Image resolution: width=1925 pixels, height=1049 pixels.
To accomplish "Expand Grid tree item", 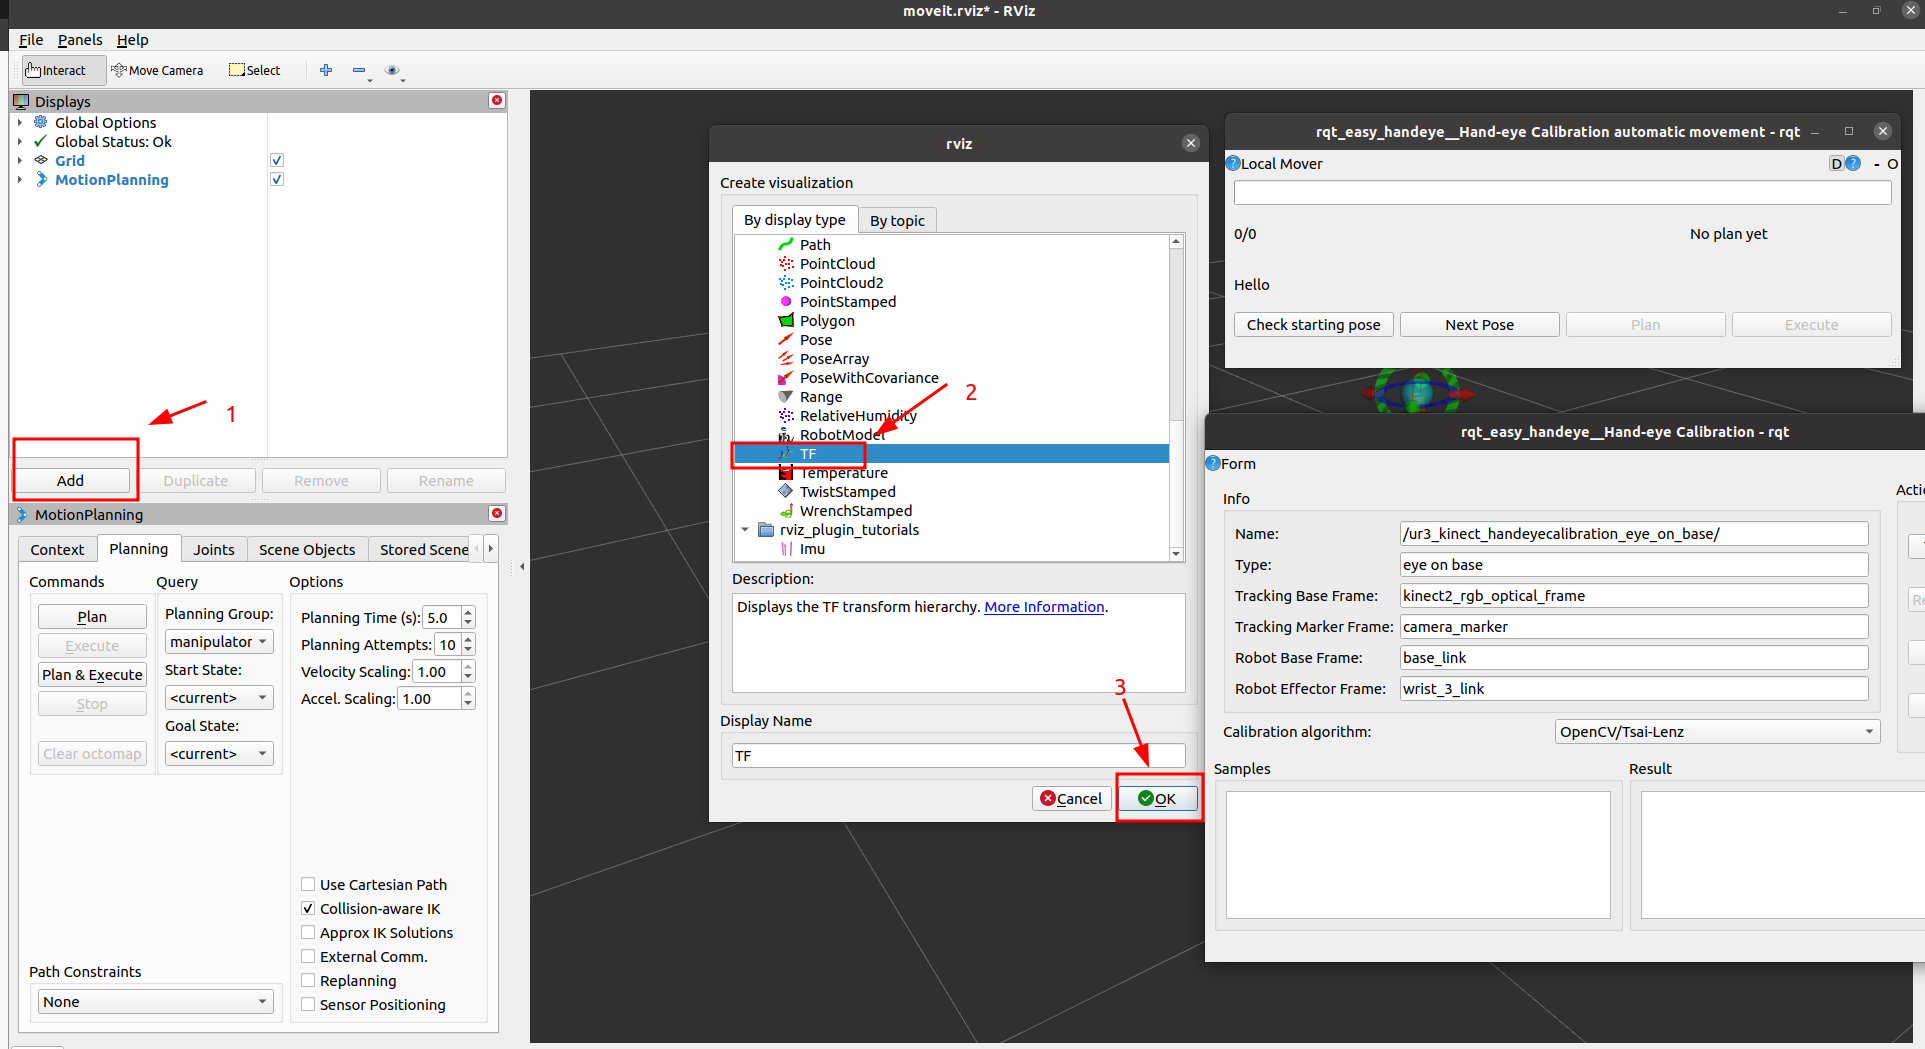I will click(x=20, y=160).
